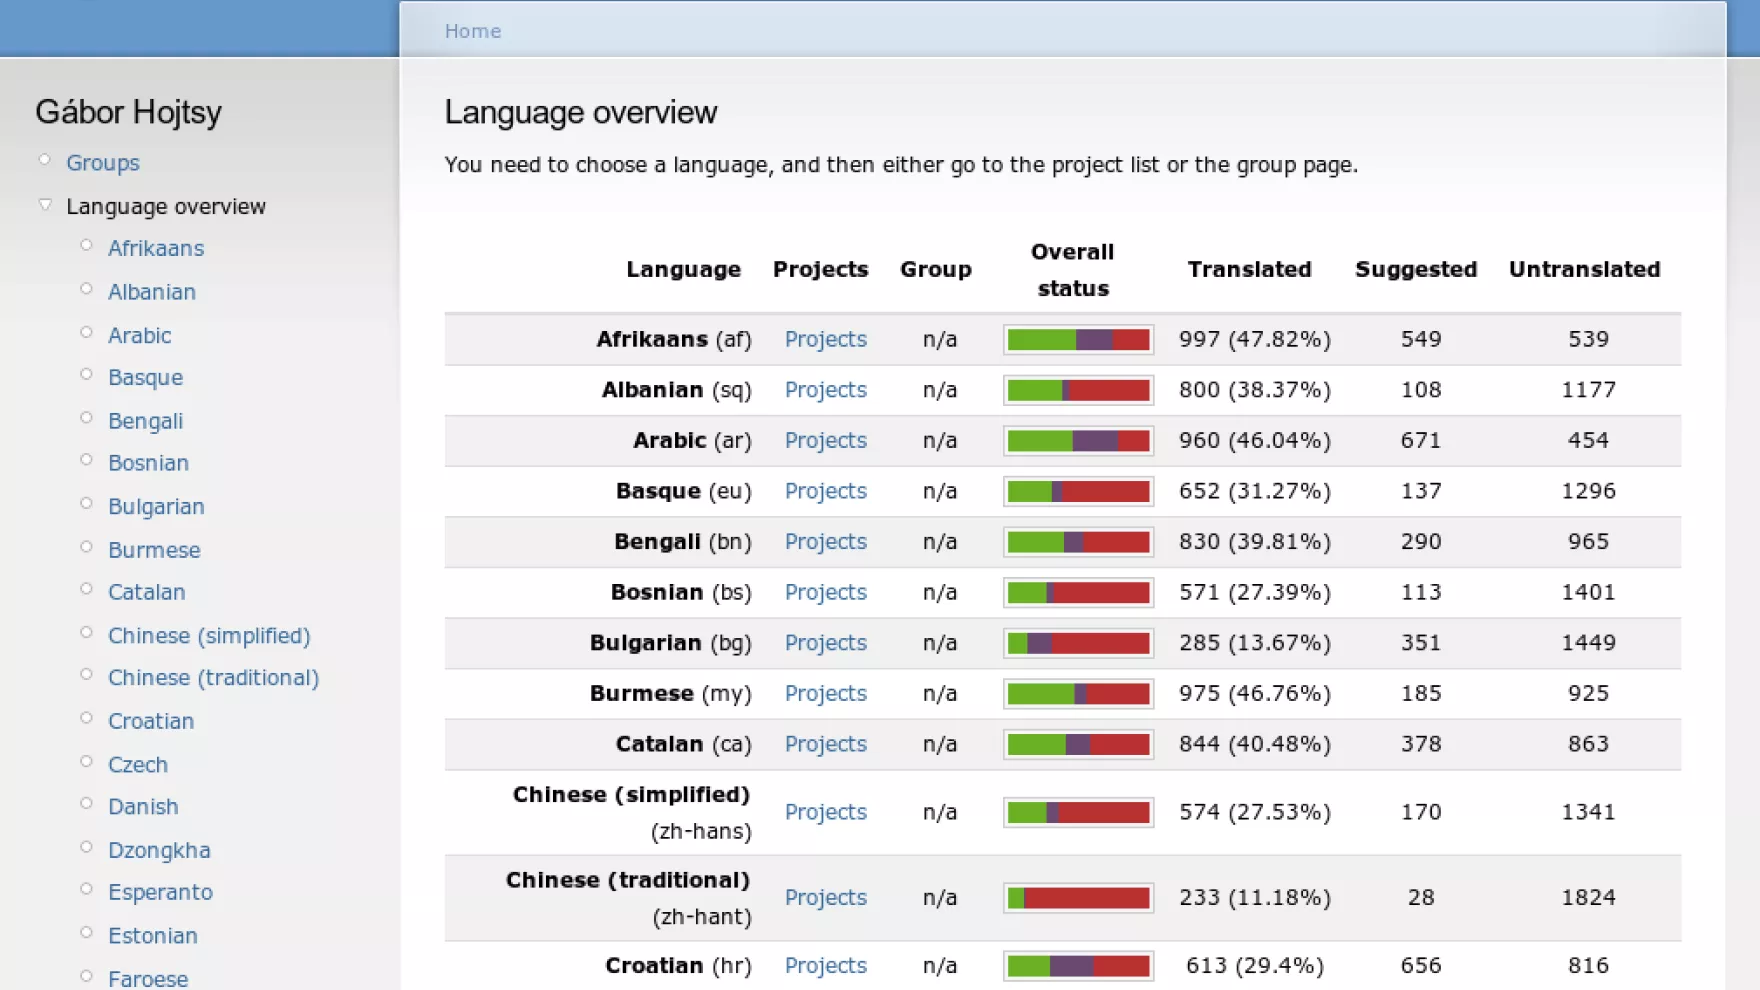Select Albanian in the sidebar list

pyautogui.click(x=152, y=292)
